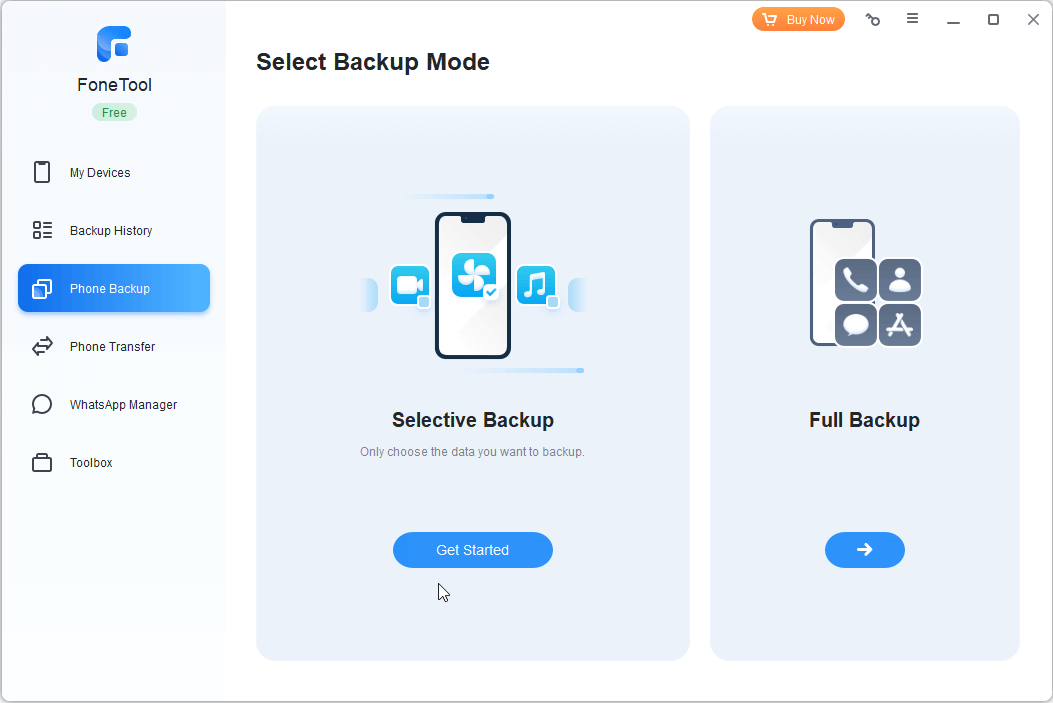Click the shopping cart icon on Buy Now
The height and width of the screenshot is (703, 1053).
click(769, 19)
